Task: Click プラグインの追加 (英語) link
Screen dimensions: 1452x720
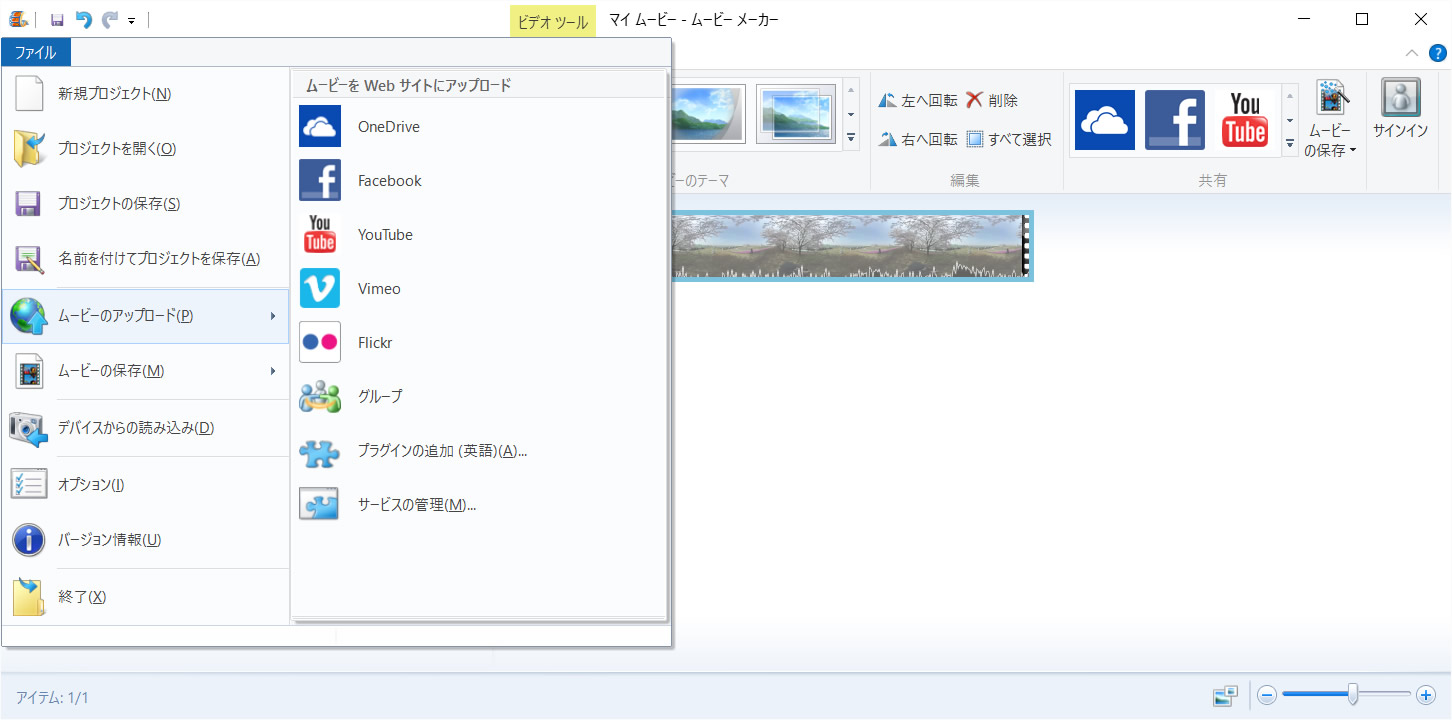Action: [442, 451]
